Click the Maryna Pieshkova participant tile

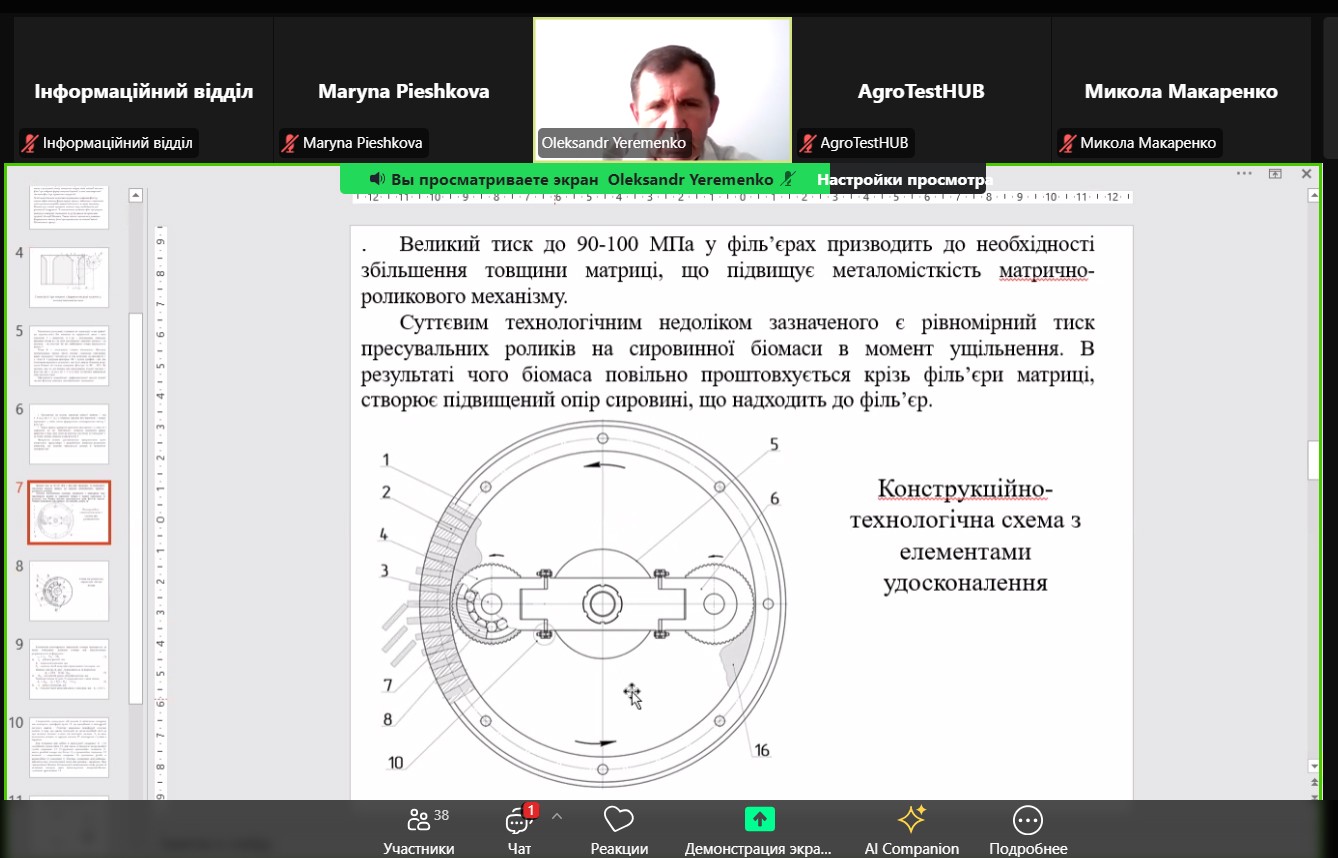coord(403,88)
